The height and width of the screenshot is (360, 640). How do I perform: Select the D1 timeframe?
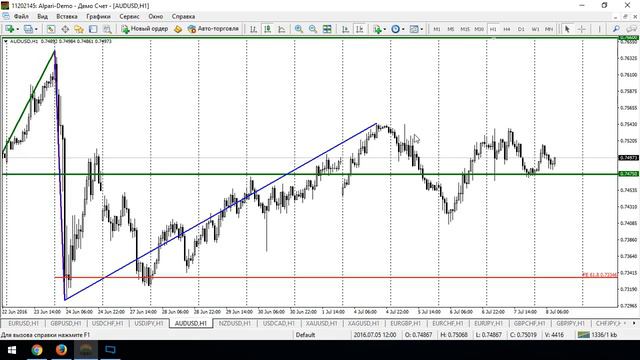click(x=521, y=29)
